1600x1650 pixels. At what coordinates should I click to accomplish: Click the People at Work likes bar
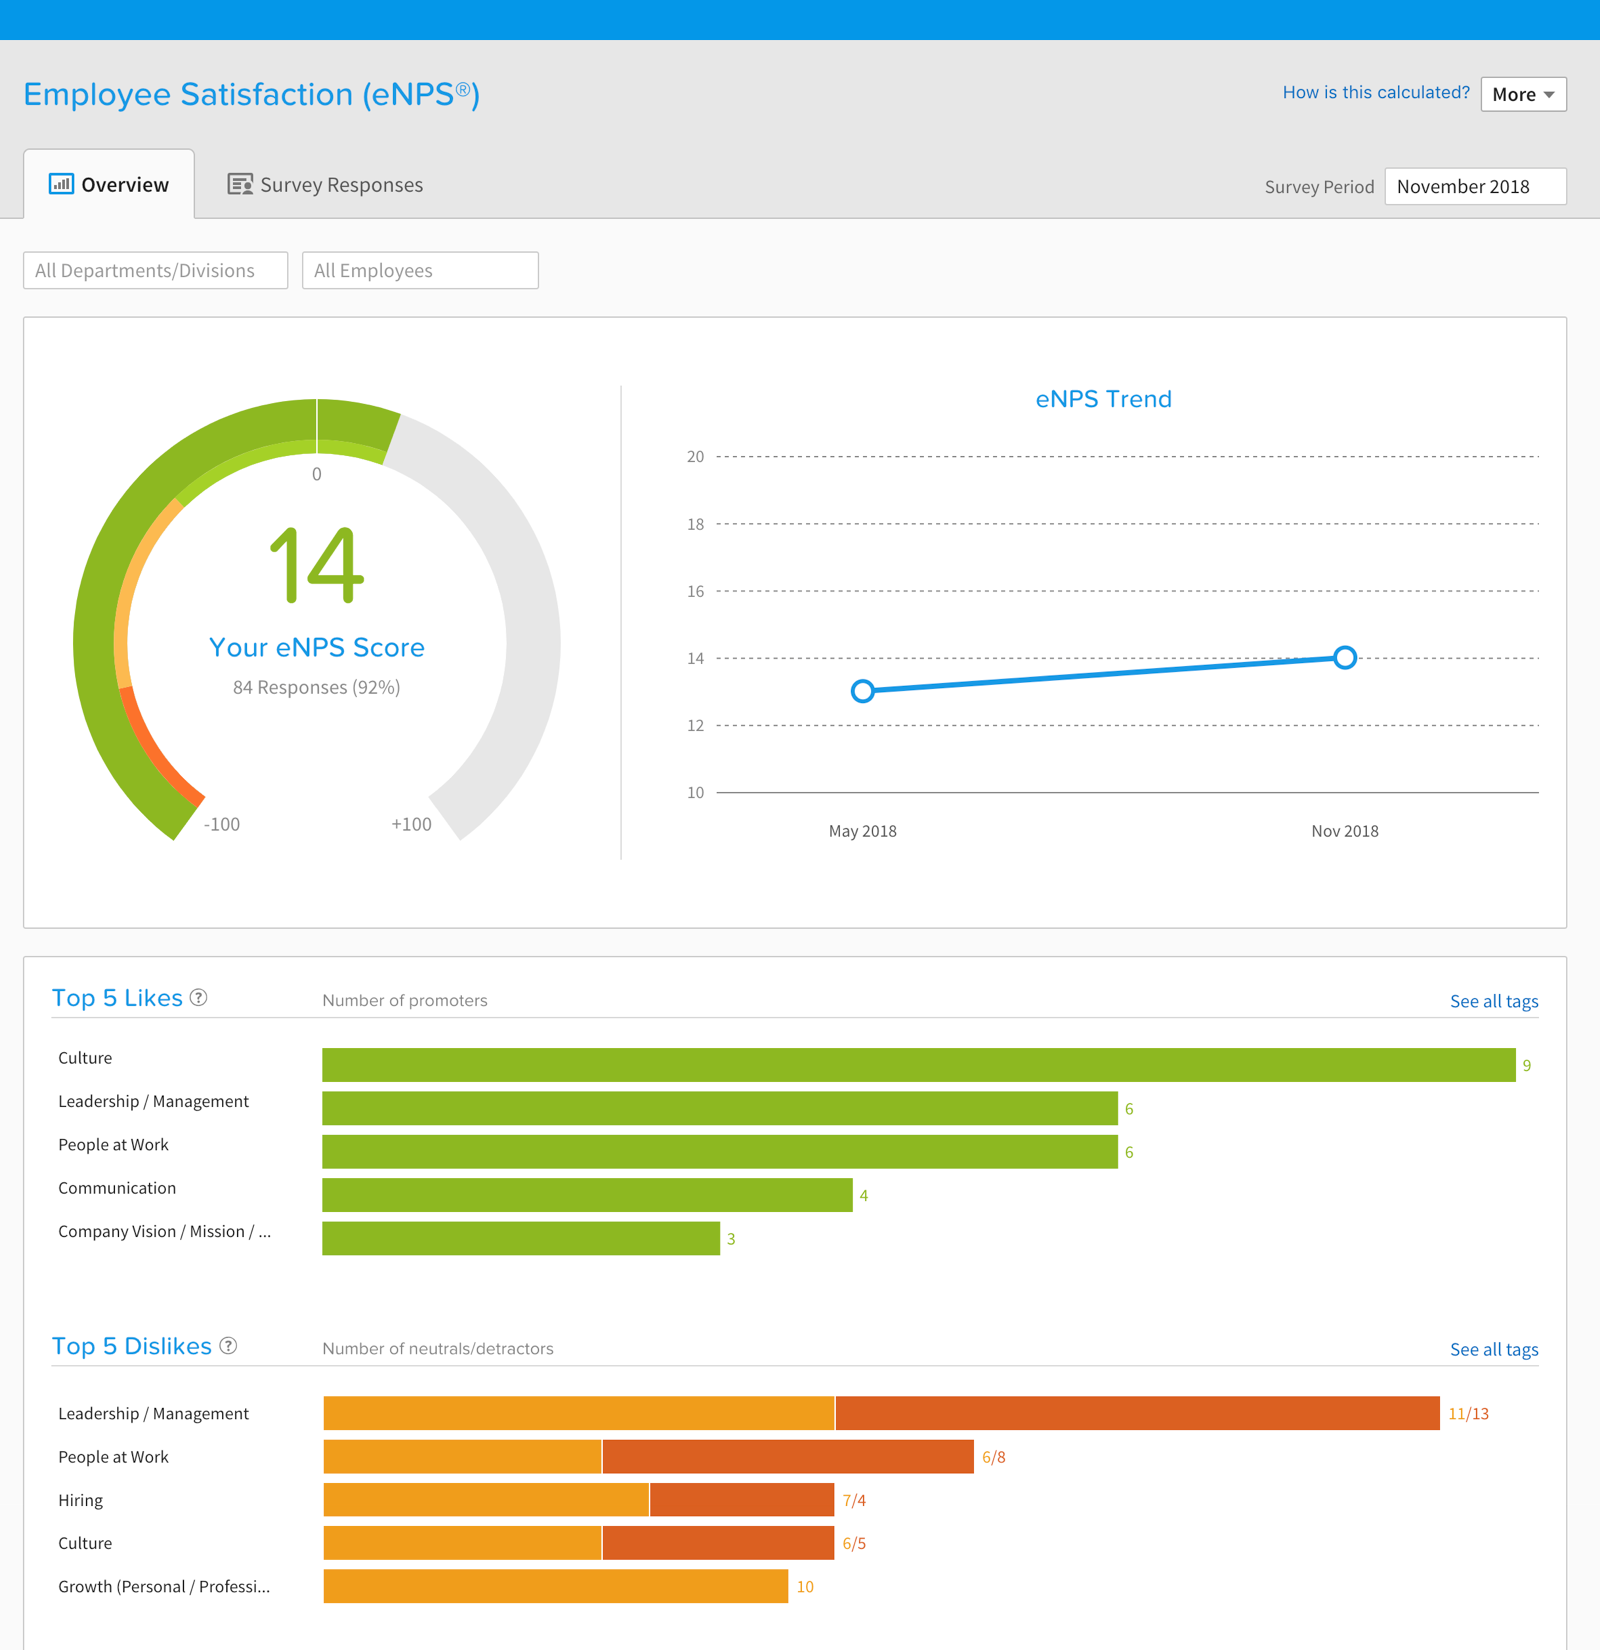(720, 1151)
